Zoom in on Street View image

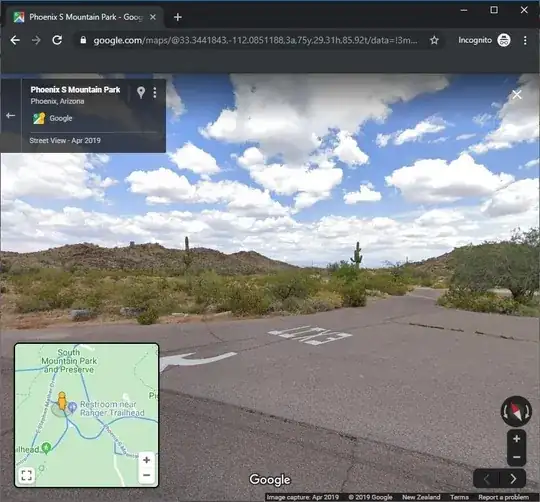(516, 439)
